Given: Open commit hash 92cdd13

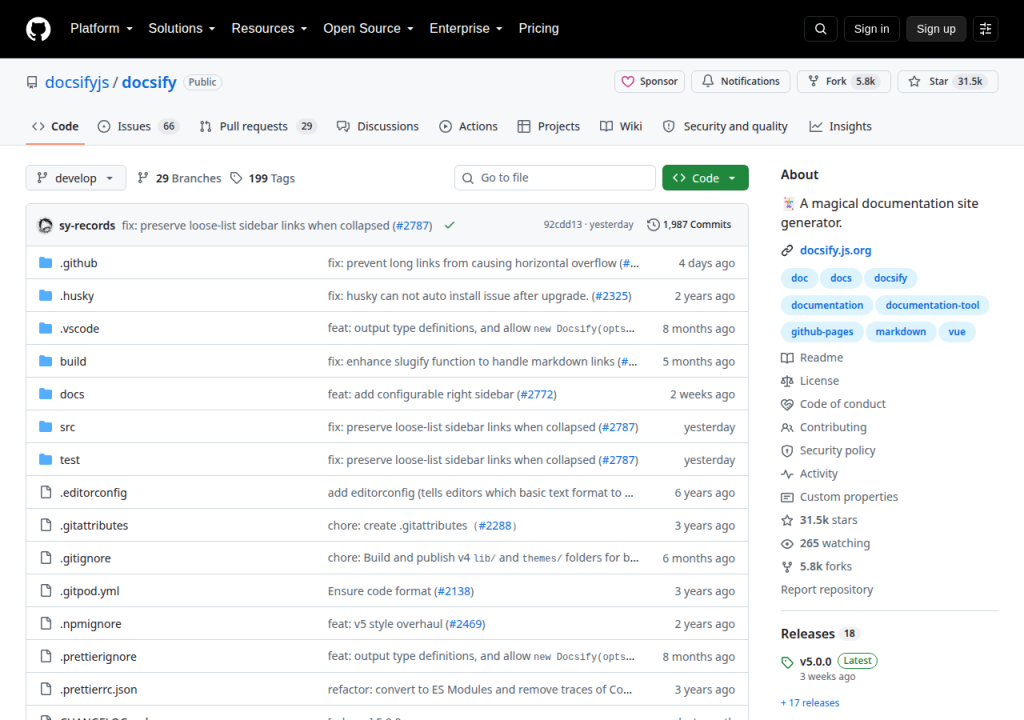Looking at the screenshot, I should 562,225.
